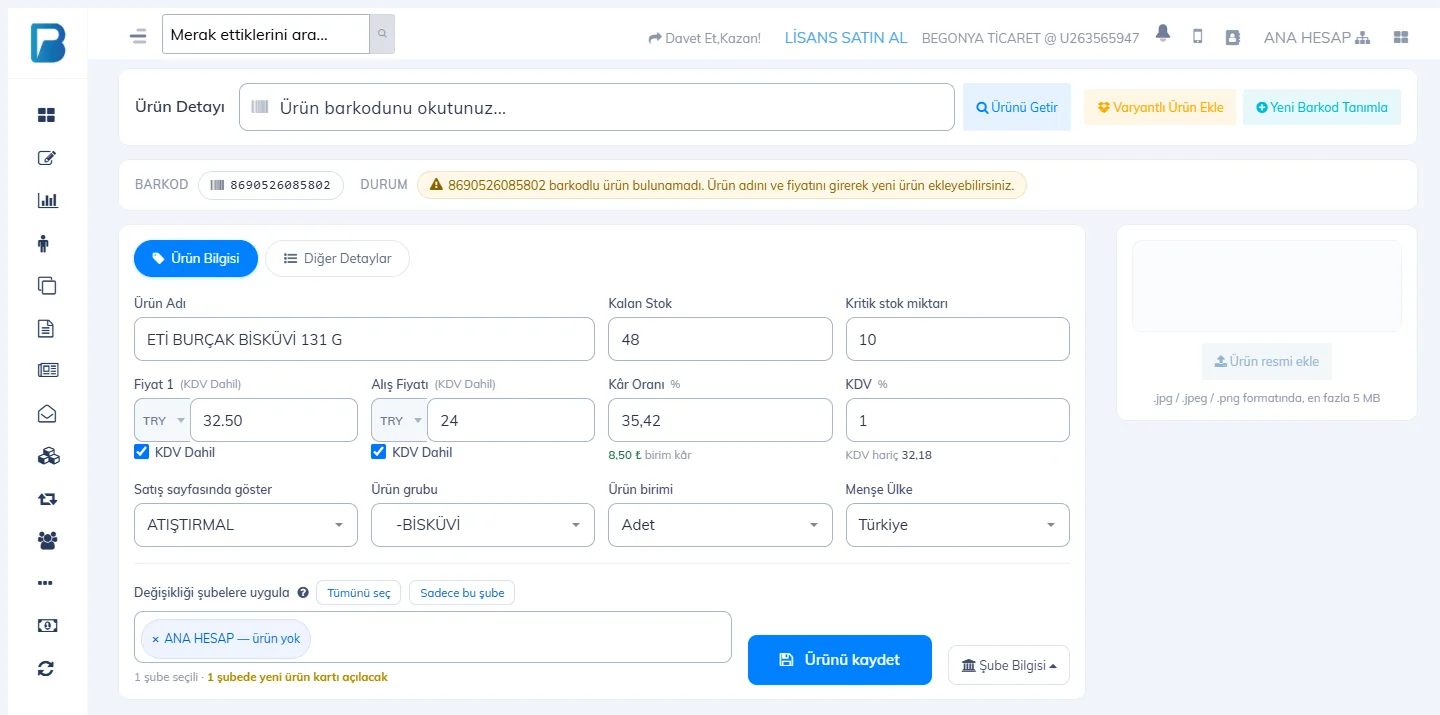The height and width of the screenshot is (715, 1440).
Task: Click the mobile phone icon in the header
Action: (x=1197, y=36)
